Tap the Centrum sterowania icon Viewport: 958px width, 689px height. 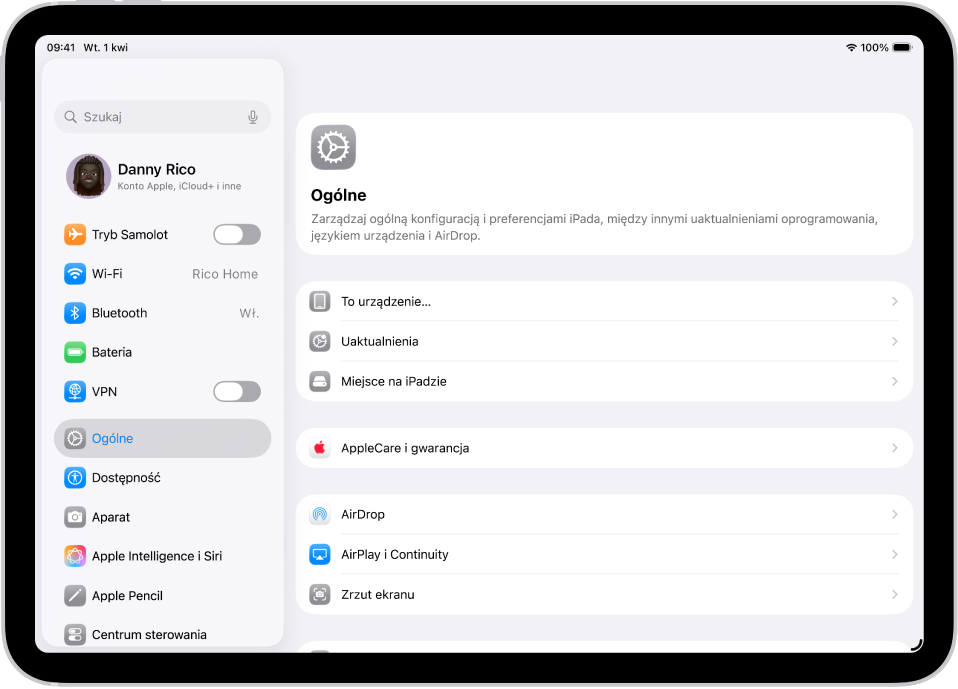point(75,635)
